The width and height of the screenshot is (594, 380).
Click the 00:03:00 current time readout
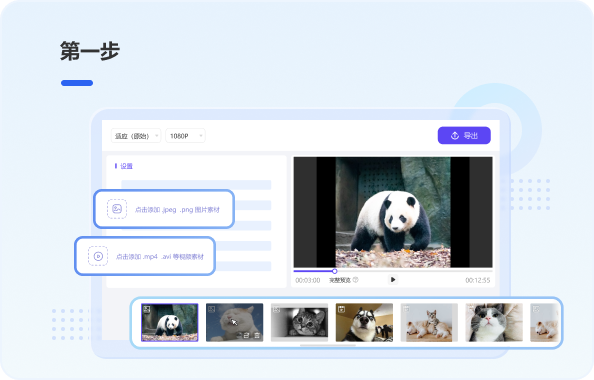point(308,280)
